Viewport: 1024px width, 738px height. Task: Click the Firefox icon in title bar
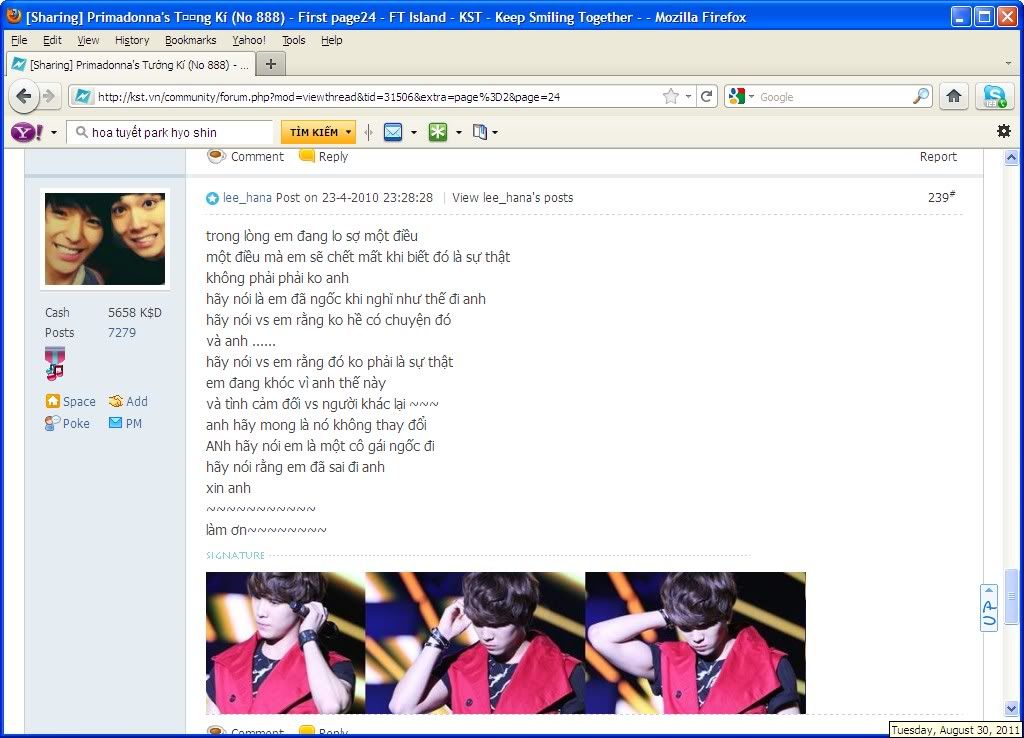tap(13, 16)
